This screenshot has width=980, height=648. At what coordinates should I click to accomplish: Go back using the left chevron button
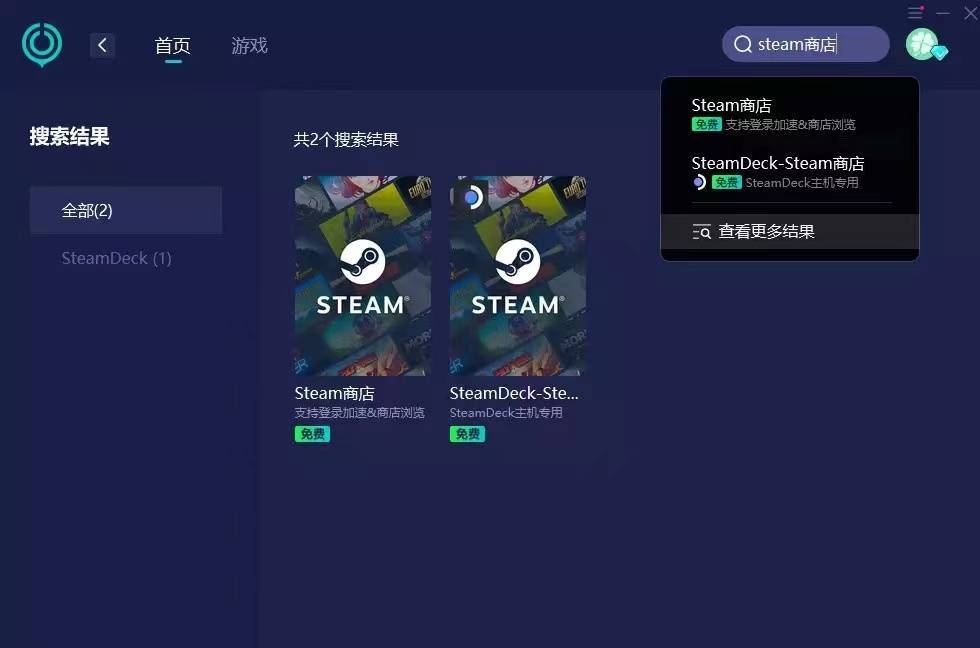pyautogui.click(x=102, y=45)
